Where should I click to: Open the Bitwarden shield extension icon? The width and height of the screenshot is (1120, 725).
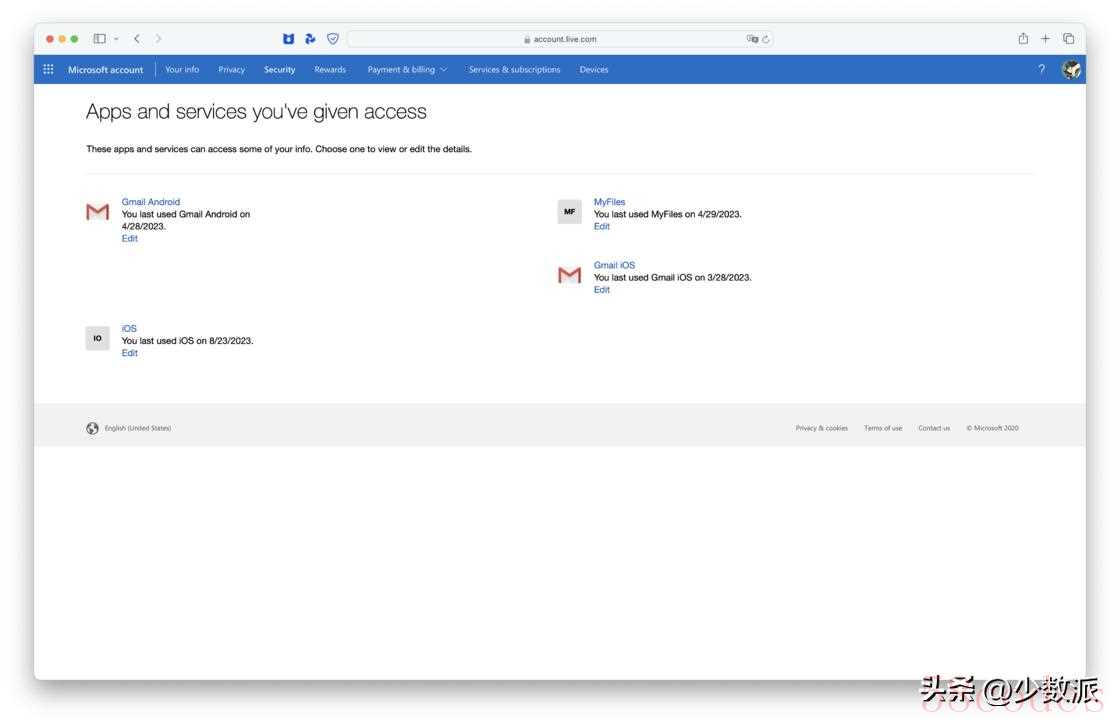288,39
